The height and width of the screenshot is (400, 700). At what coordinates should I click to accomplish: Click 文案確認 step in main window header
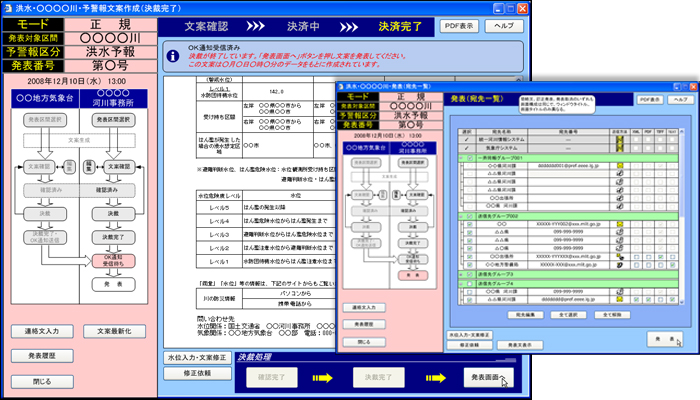click(206, 27)
